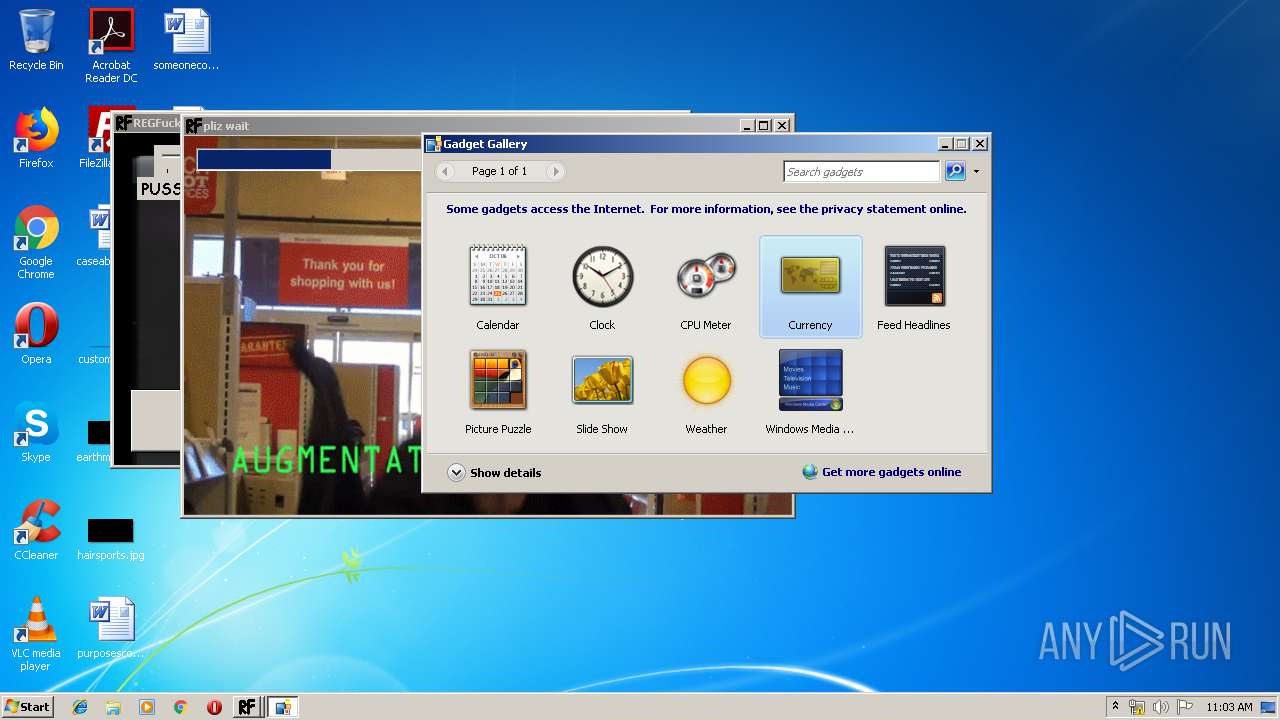Show hidden tray icons
This screenshot has height=720, width=1280.
coord(1115,707)
